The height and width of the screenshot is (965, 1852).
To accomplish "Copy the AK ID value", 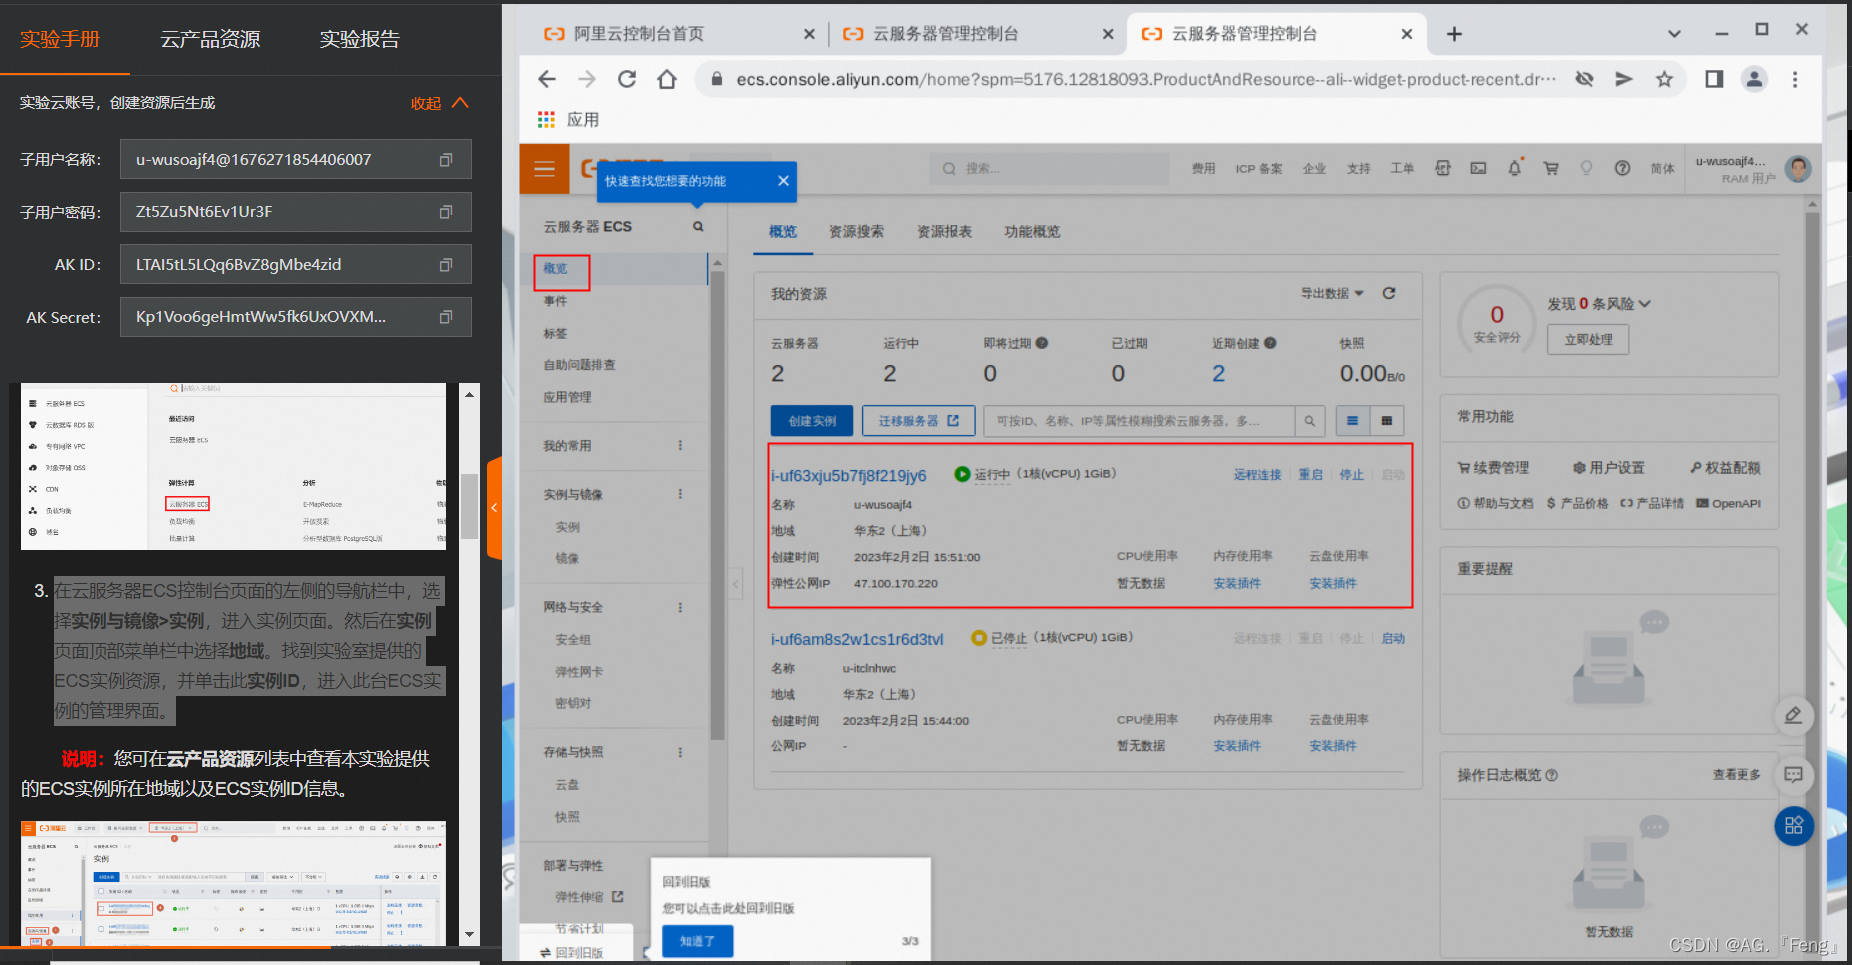I will (446, 265).
